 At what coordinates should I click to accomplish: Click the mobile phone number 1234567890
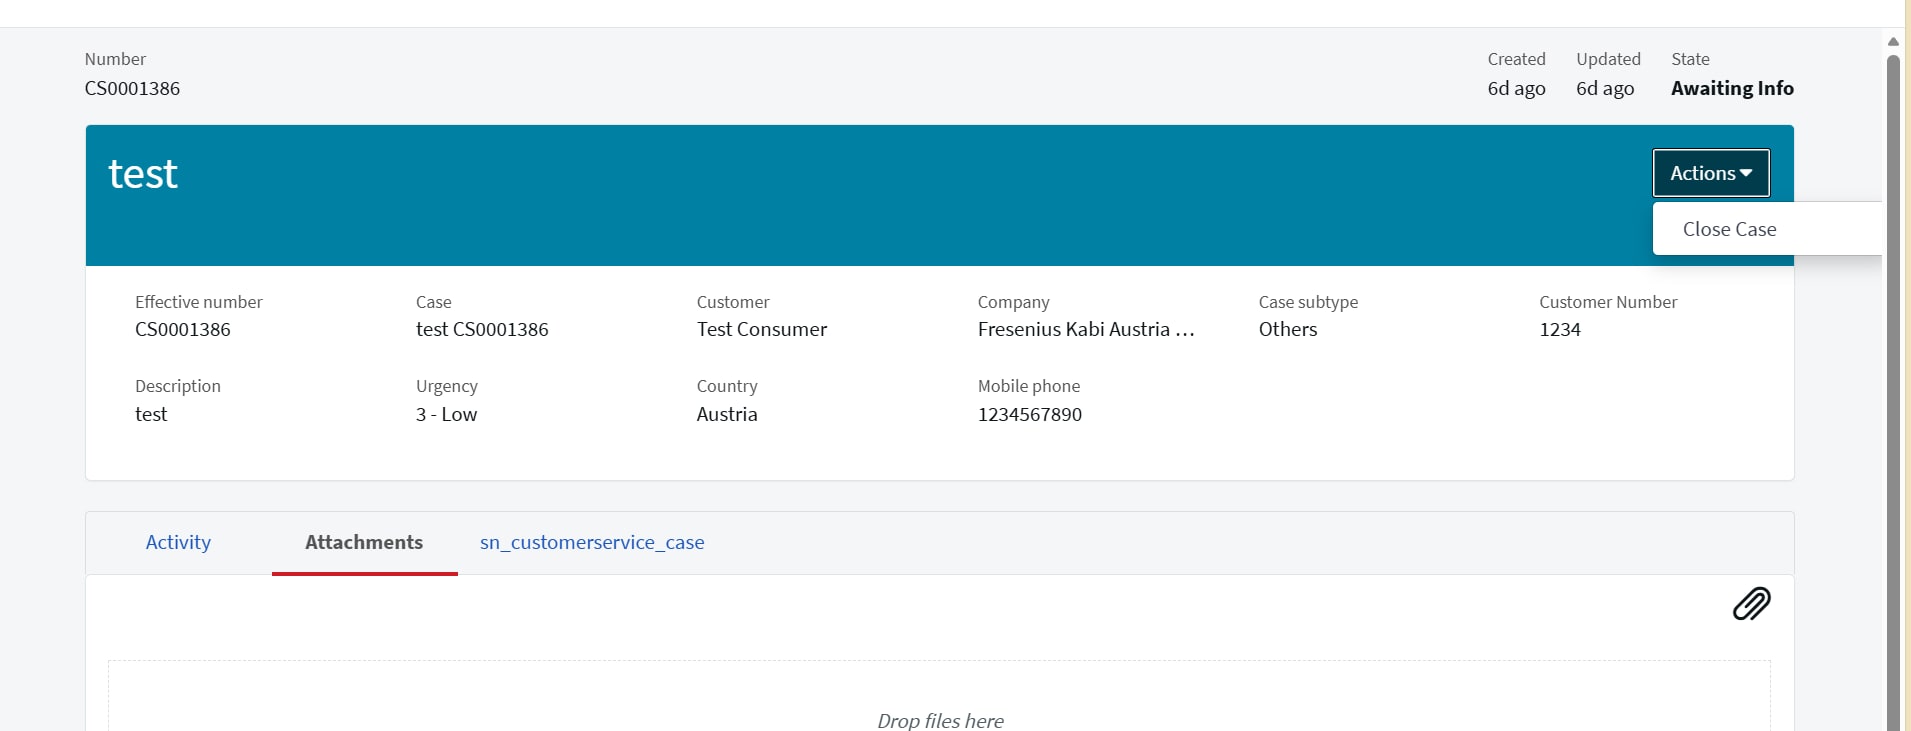pyautogui.click(x=1030, y=414)
